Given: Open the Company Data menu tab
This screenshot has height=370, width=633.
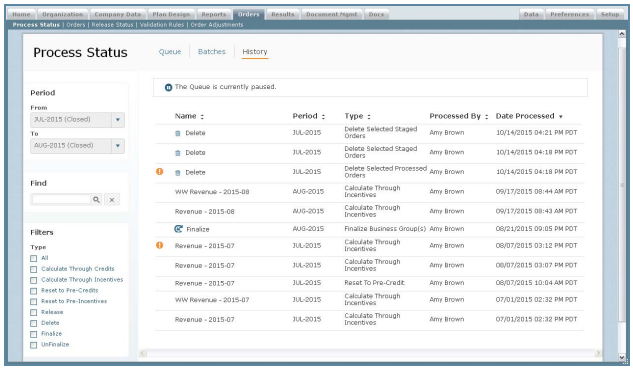Looking at the screenshot, I should [117, 14].
